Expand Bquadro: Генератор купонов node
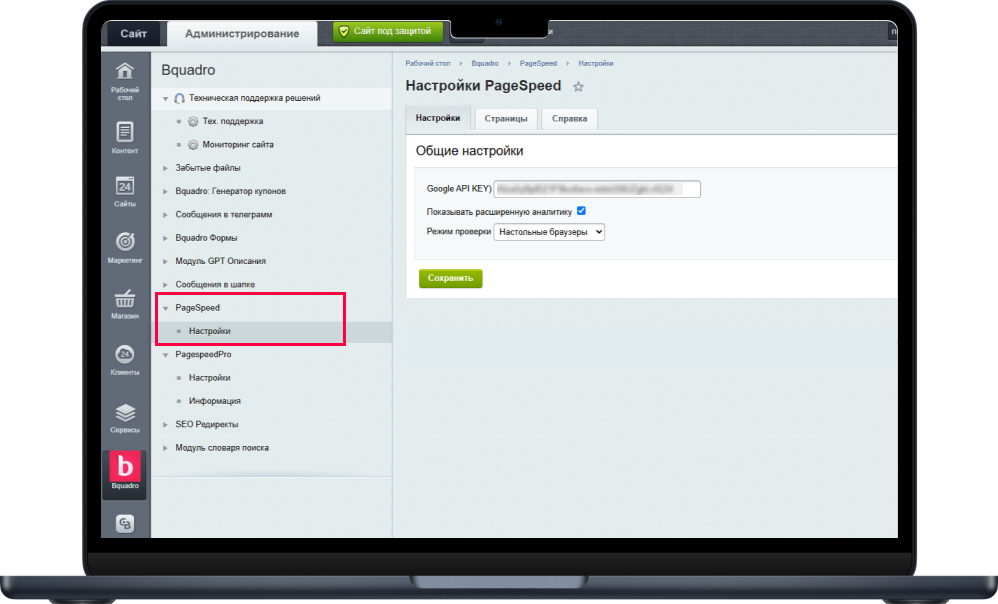998x604 pixels. 165,191
